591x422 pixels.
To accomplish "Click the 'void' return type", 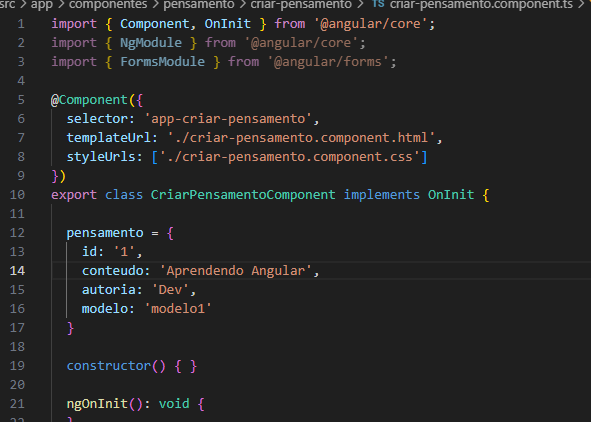I will (x=174, y=404).
